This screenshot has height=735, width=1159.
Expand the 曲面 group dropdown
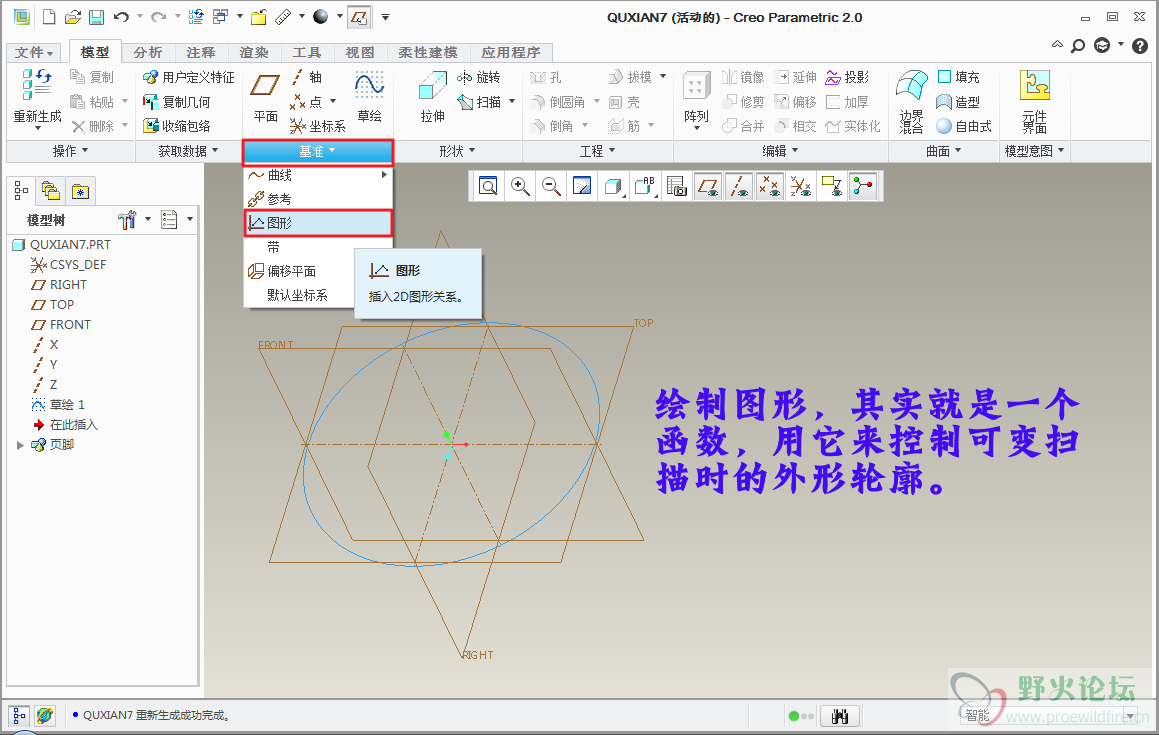coord(944,151)
